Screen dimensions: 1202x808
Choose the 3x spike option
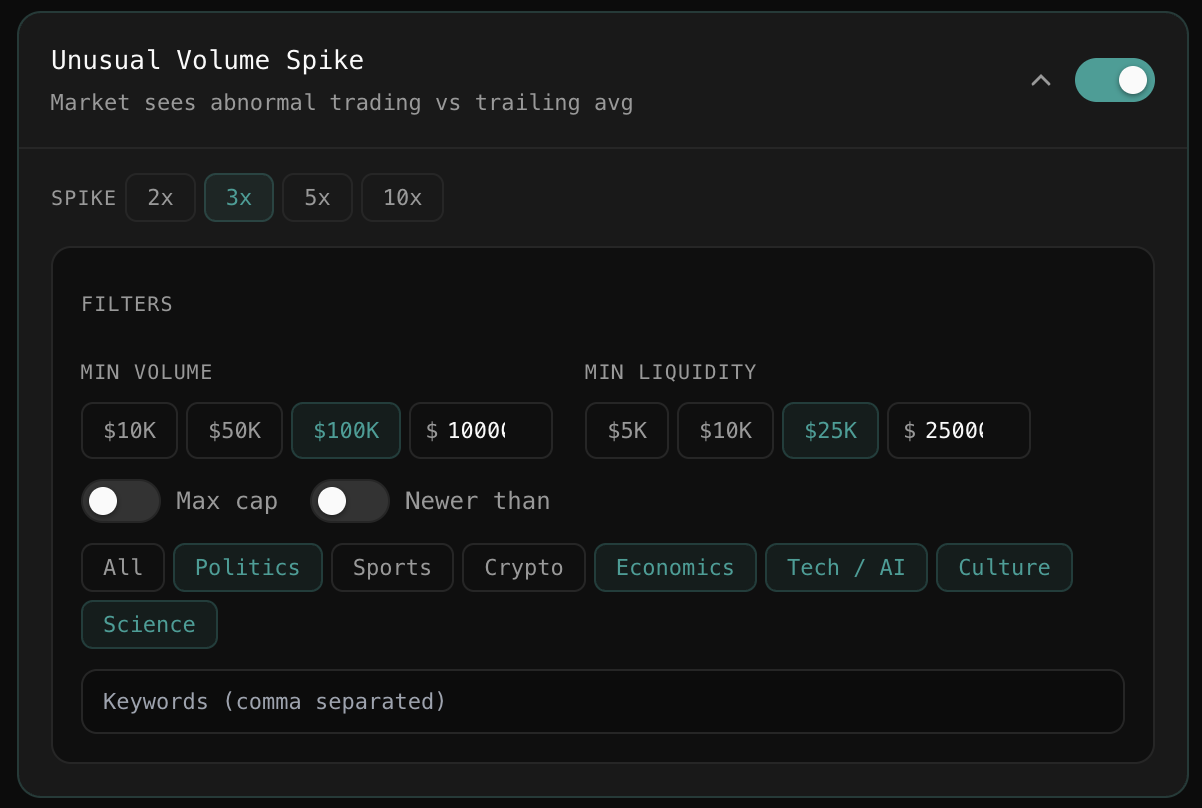tap(239, 198)
